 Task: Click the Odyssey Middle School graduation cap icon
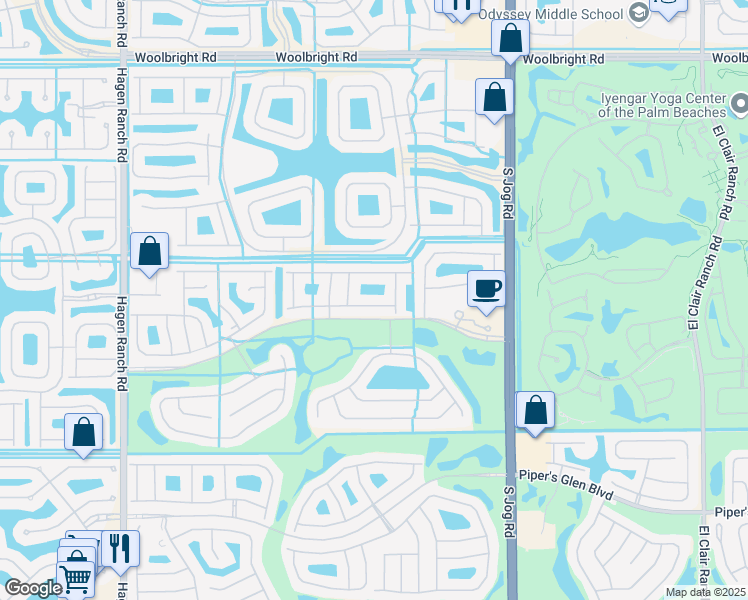638,13
